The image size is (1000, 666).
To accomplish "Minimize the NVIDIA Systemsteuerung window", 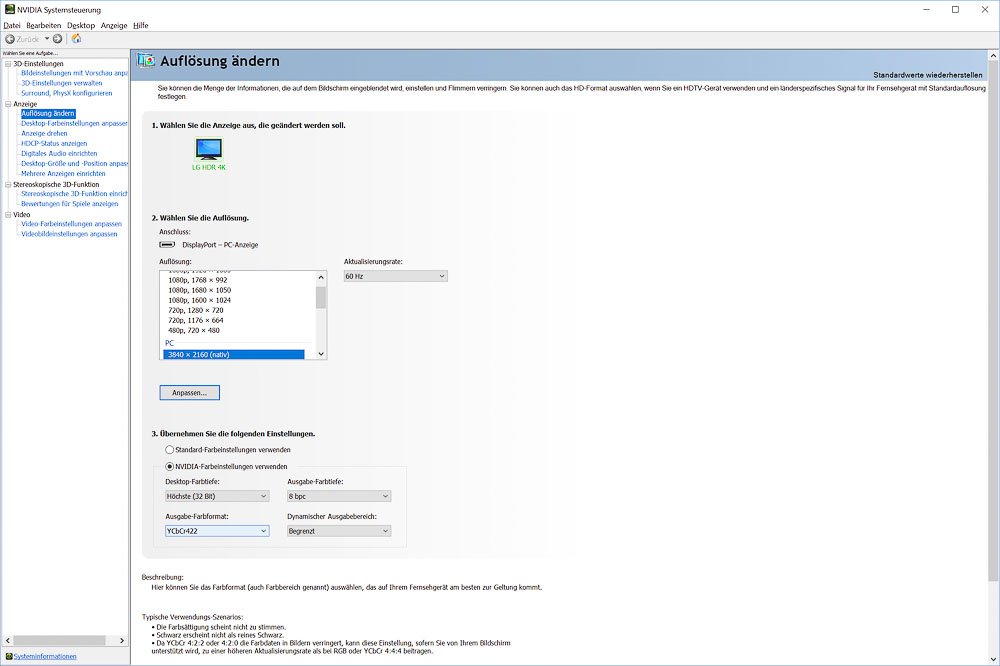I will tap(926, 10).
